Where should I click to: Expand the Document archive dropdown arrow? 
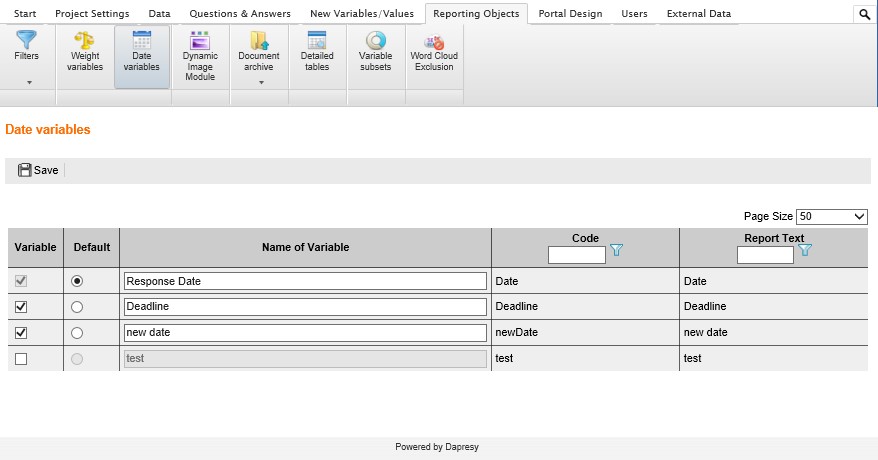click(259, 82)
